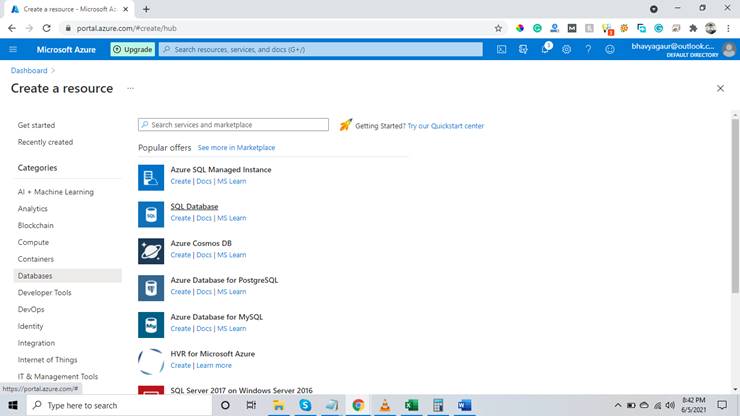Select the AI + Machine Learning category

[x=56, y=192]
